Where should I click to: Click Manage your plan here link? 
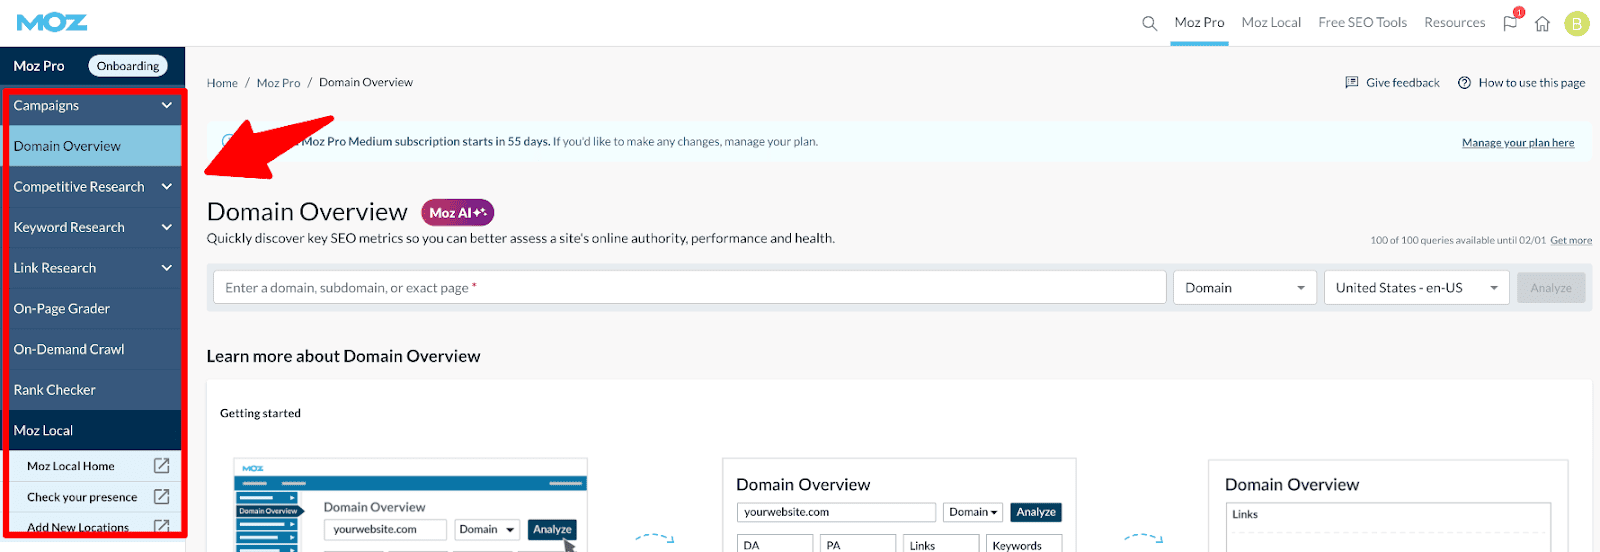[1518, 143]
